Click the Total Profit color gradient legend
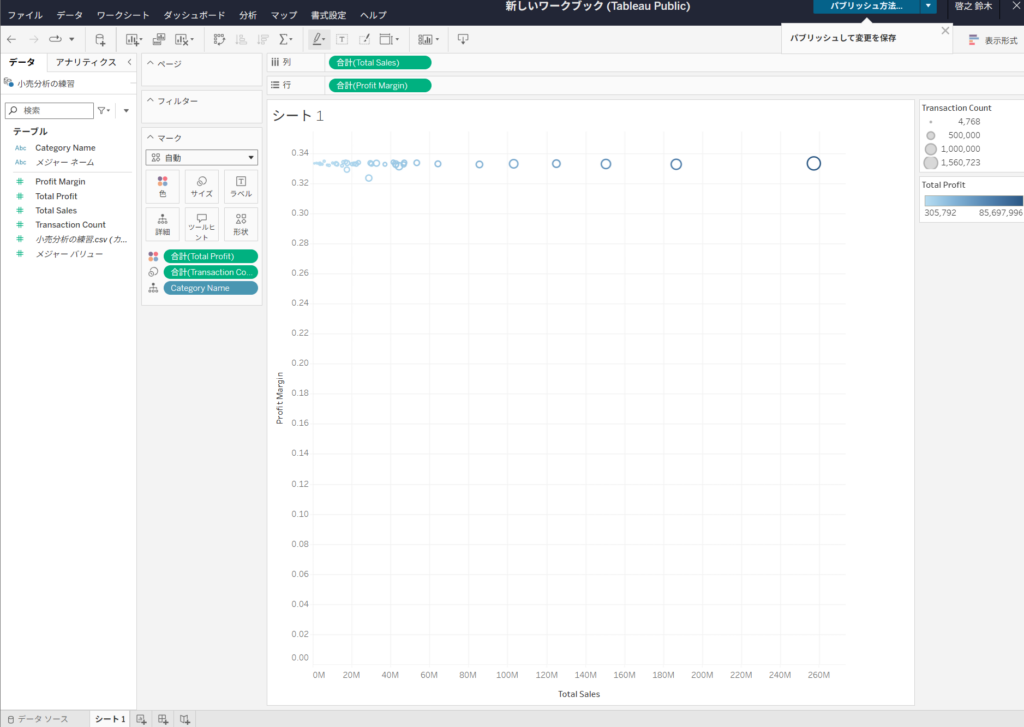1024x727 pixels. [x=973, y=200]
